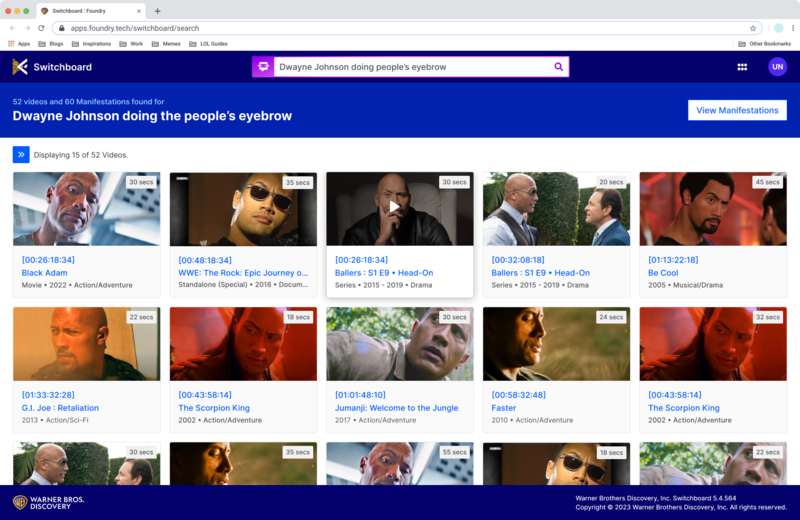Click the Switchboard logo icon
This screenshot has width=800, height=520.
[20, 67]
